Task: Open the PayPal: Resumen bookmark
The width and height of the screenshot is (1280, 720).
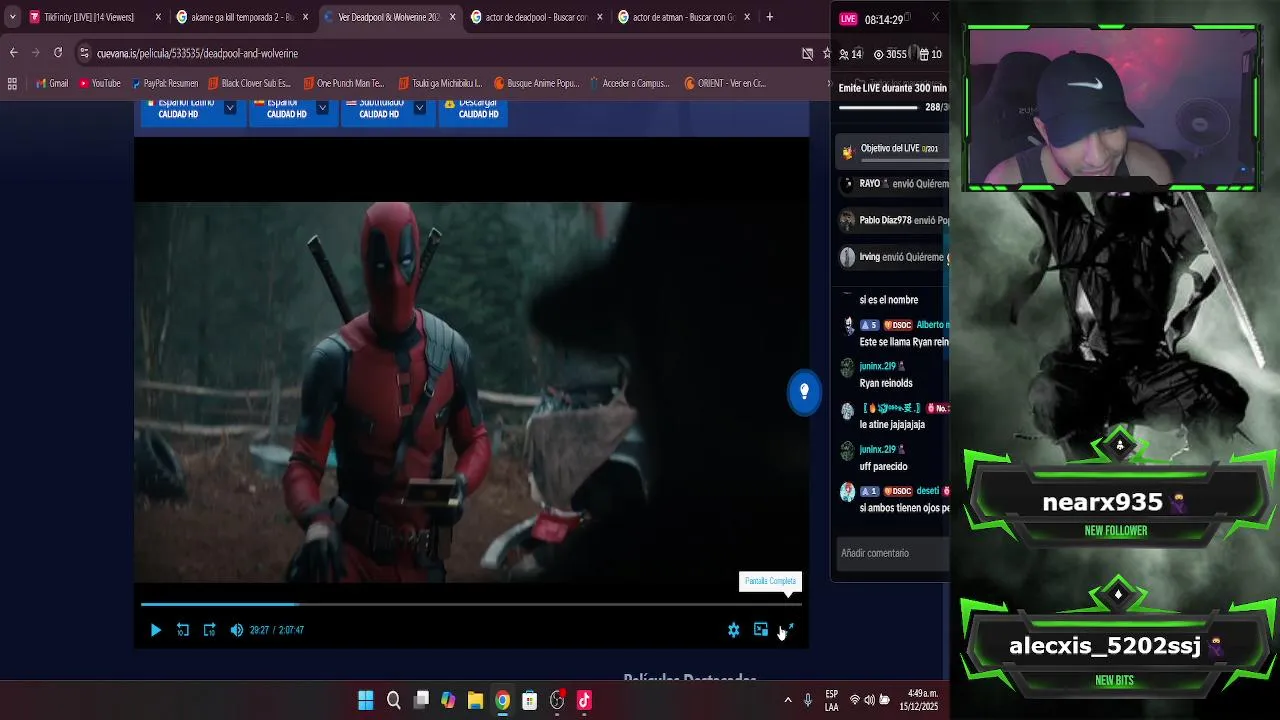Action: [x=165, y=83]
